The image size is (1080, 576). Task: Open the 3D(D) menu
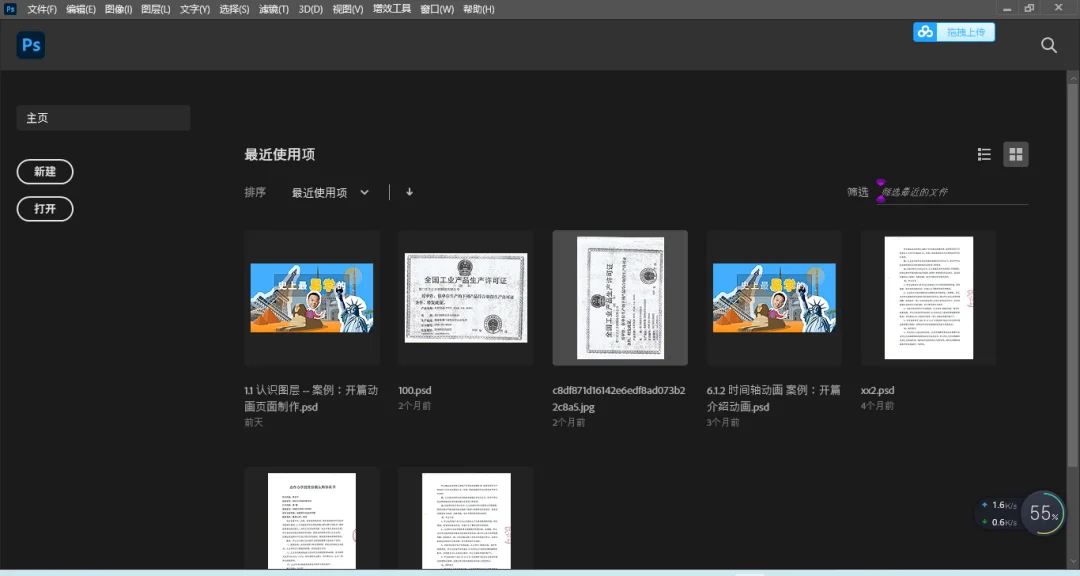tap(311, 9)
